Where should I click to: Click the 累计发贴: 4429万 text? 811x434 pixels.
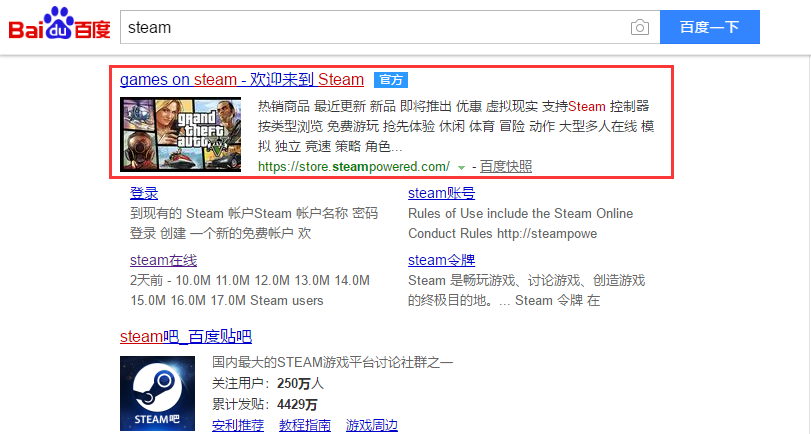tap(264, 404)
